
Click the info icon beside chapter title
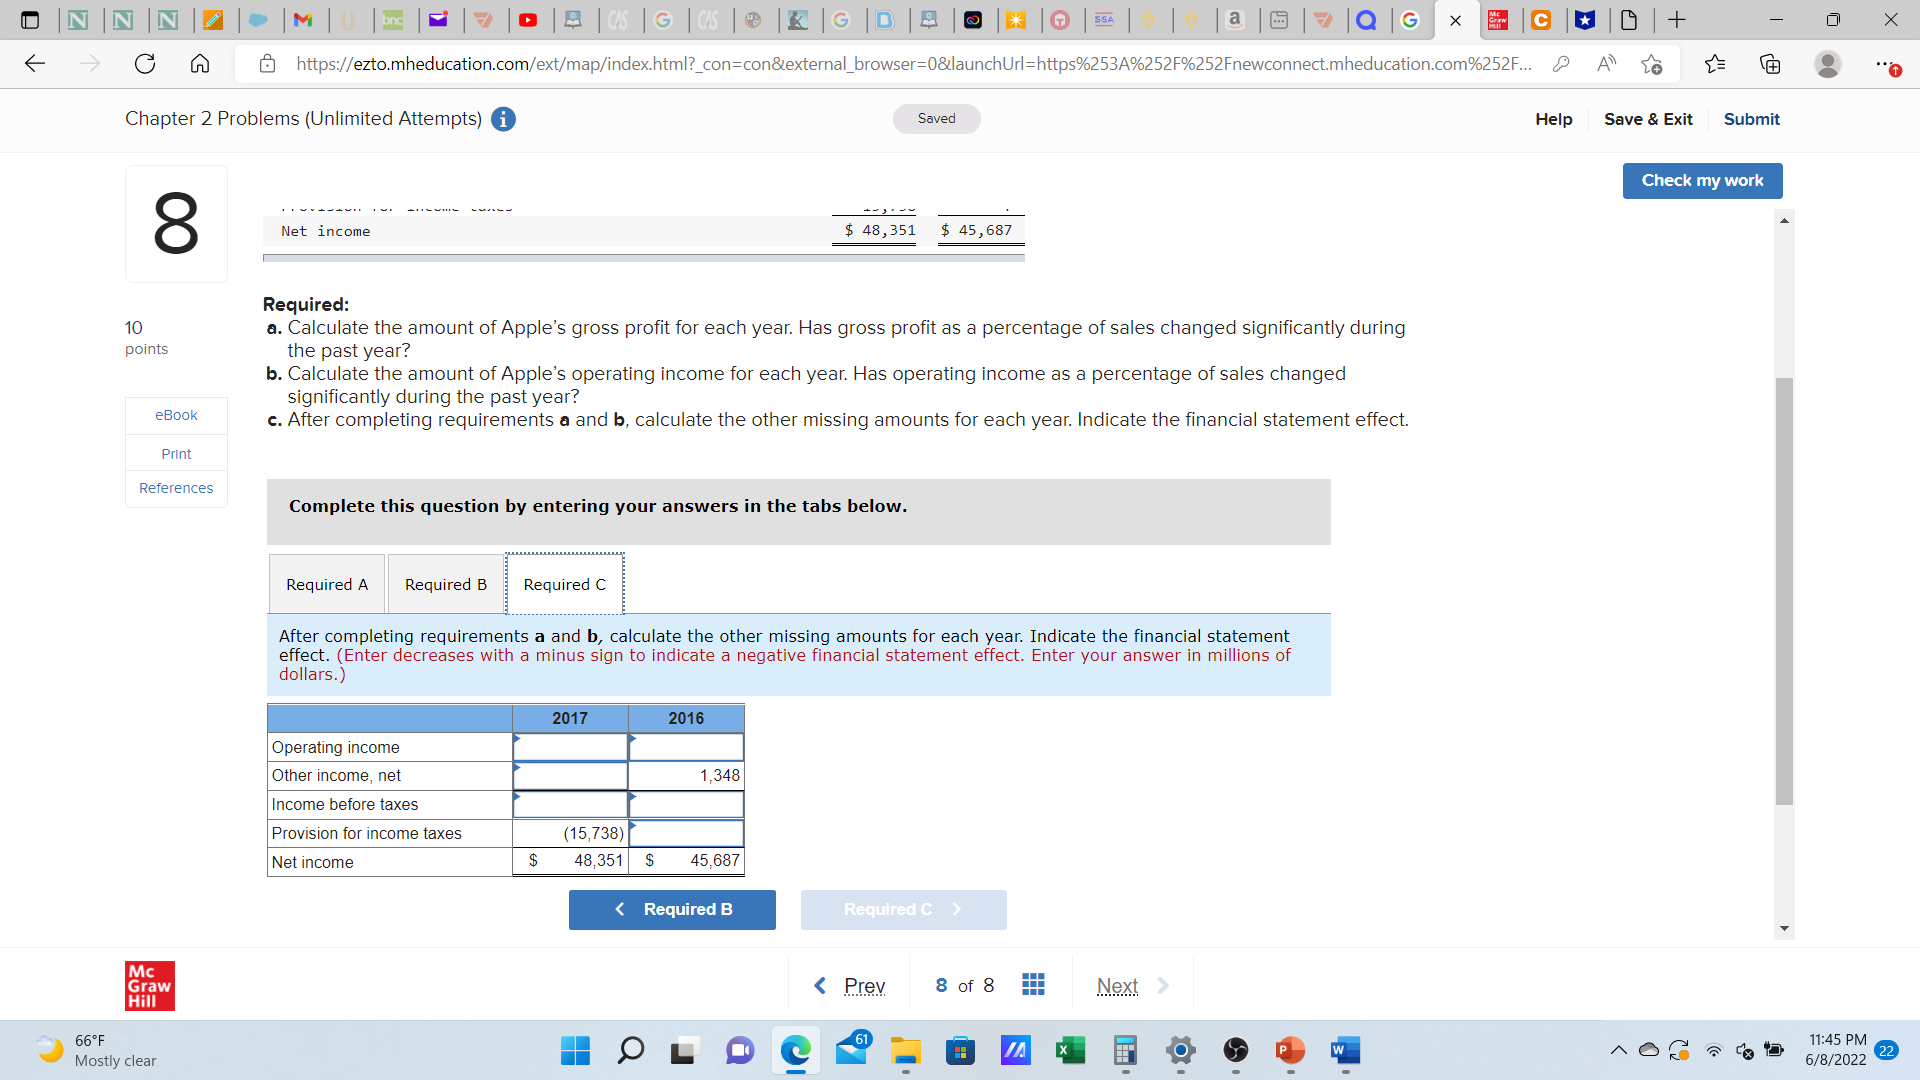coord(503,119)
